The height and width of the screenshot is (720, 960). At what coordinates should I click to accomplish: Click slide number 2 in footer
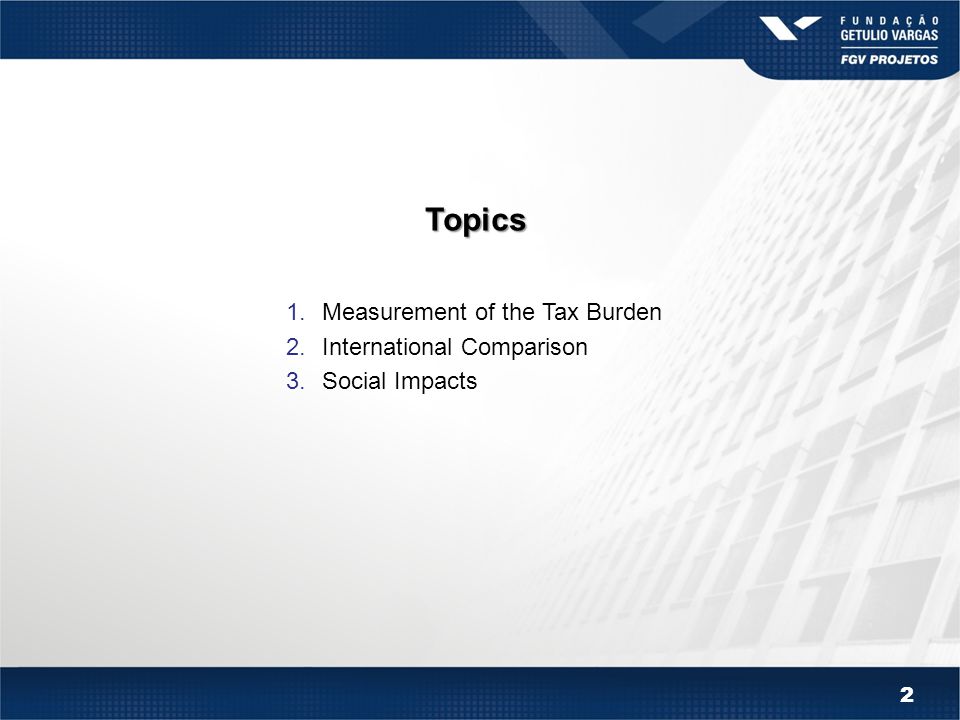907,694
